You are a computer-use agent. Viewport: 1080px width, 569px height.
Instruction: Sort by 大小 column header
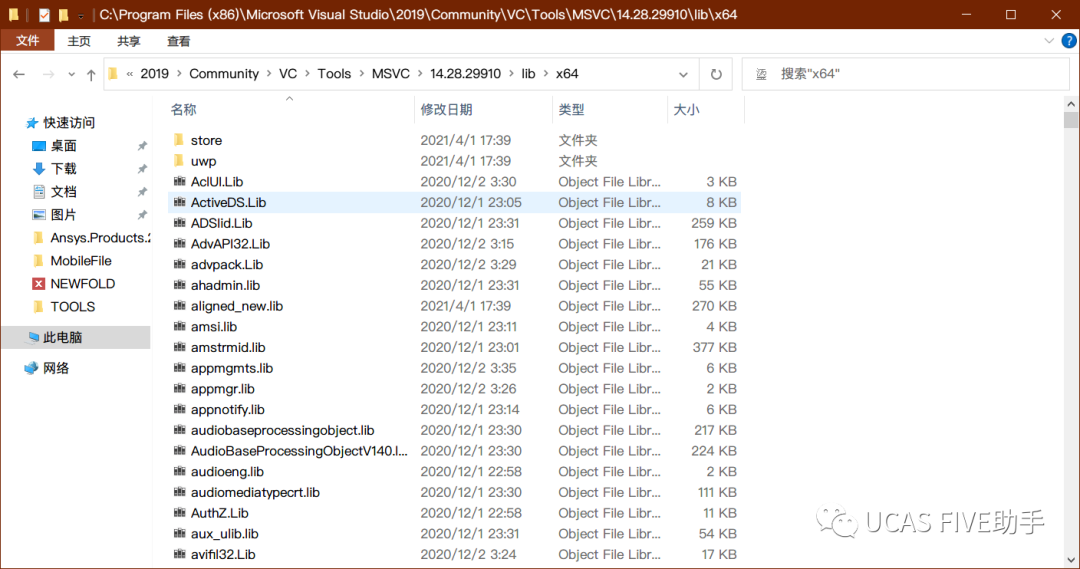[x=686, y=110]
